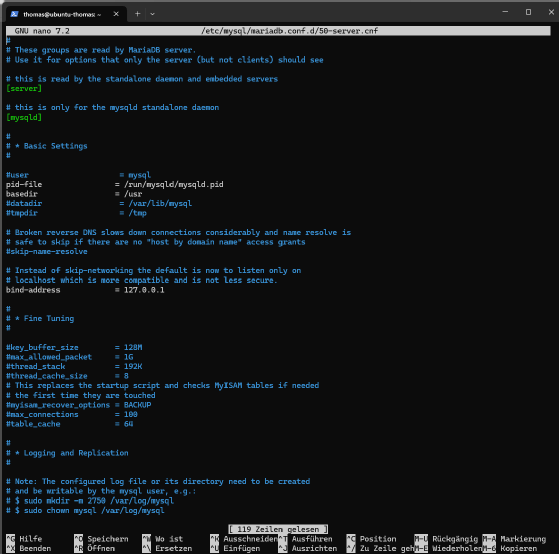559x554 pixels.
Task: Click the #skip-name-resolve line
Action: 47,252
